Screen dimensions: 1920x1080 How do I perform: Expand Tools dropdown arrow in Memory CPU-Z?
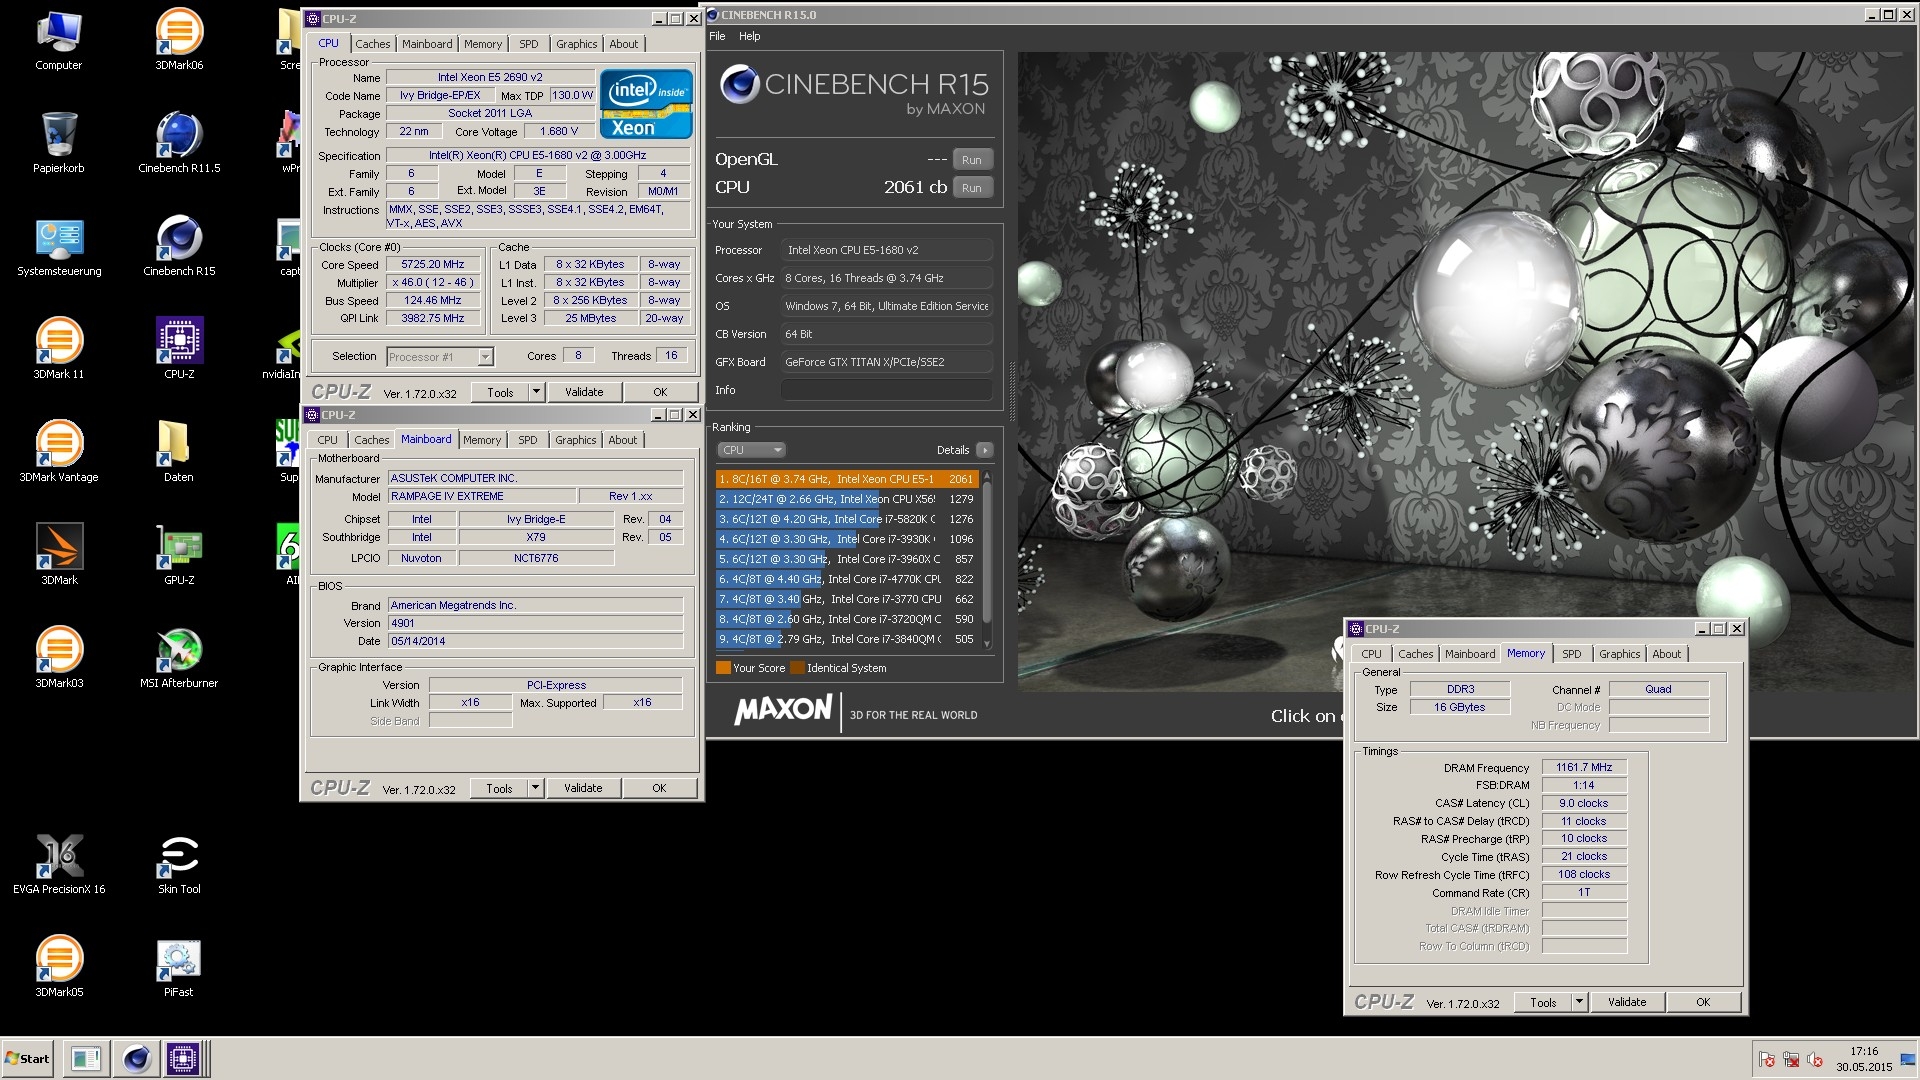coord(1579,1002)
